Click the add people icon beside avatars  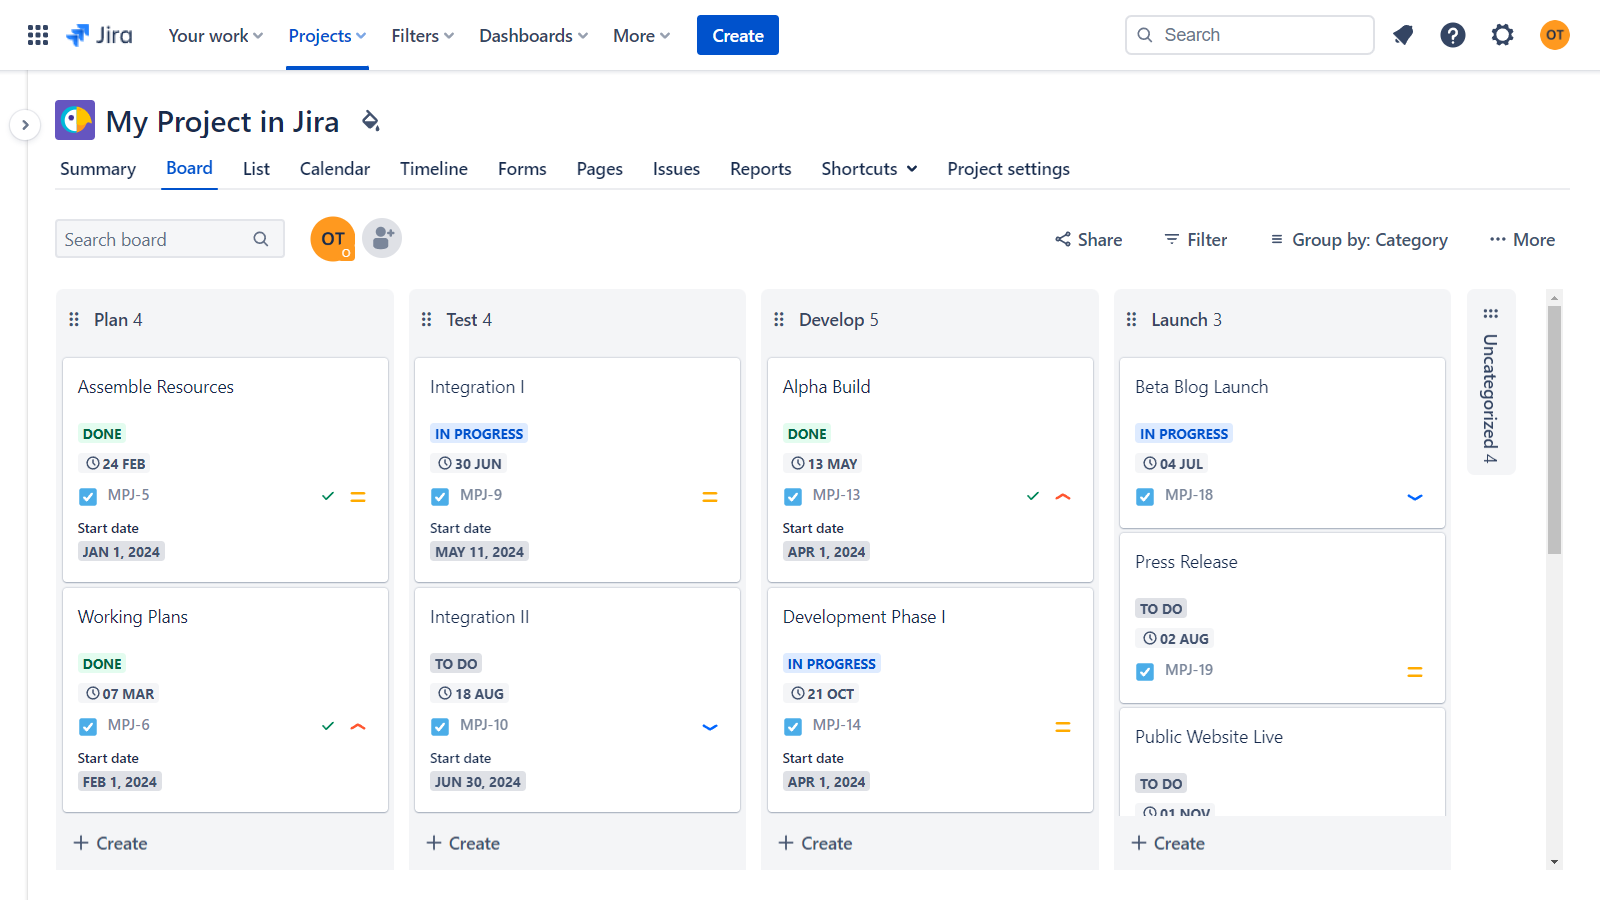point(382,238)
